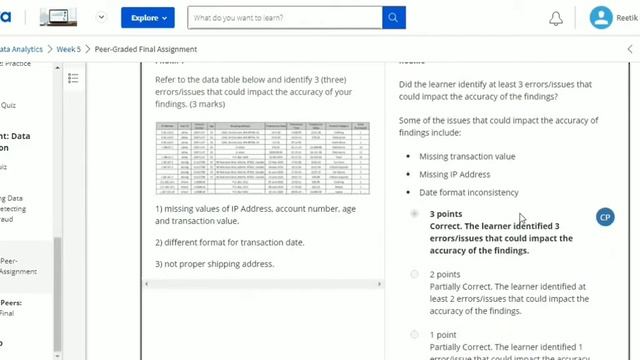Click the horizontal scrollbar track under answers
Screen dimensions: 640x360
click(263, 284)
